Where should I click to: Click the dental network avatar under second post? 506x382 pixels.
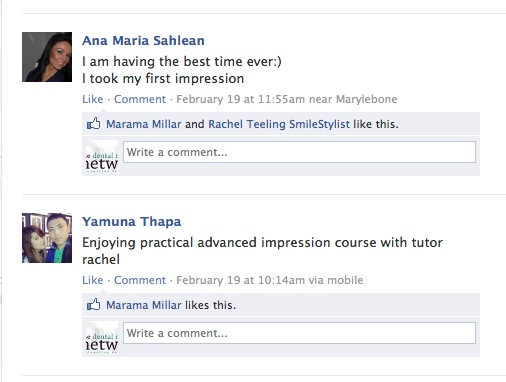[x=102, y=337]
